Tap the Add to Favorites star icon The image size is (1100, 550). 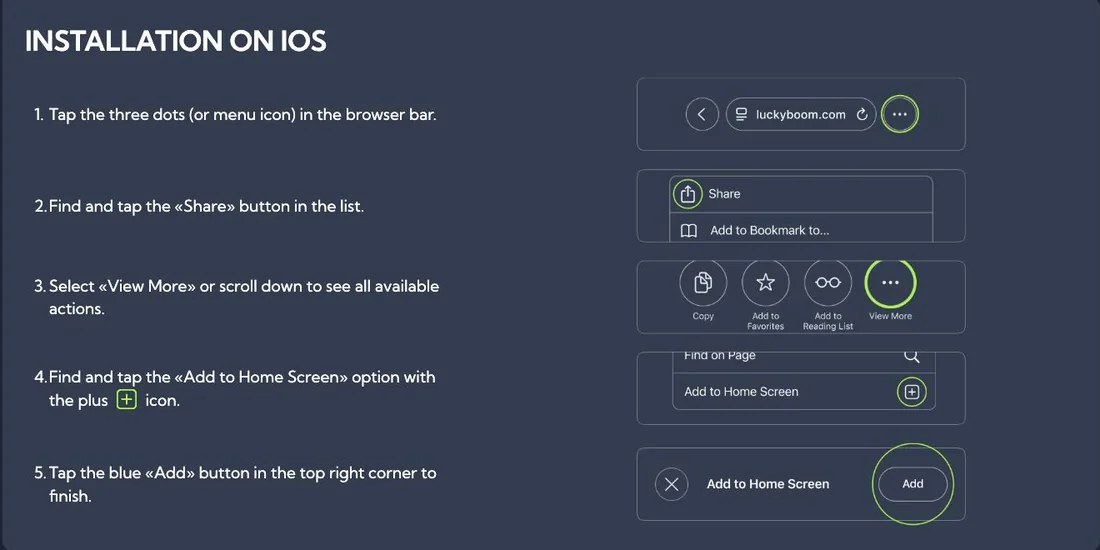(765, 283)
